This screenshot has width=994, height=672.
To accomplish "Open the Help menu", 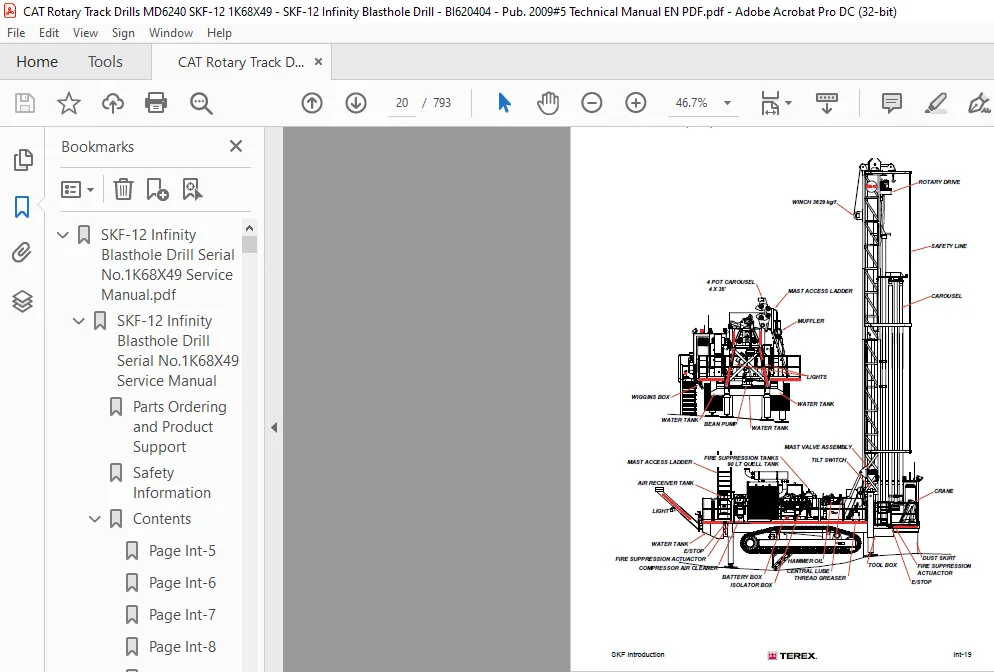I will tap(219, 33).
